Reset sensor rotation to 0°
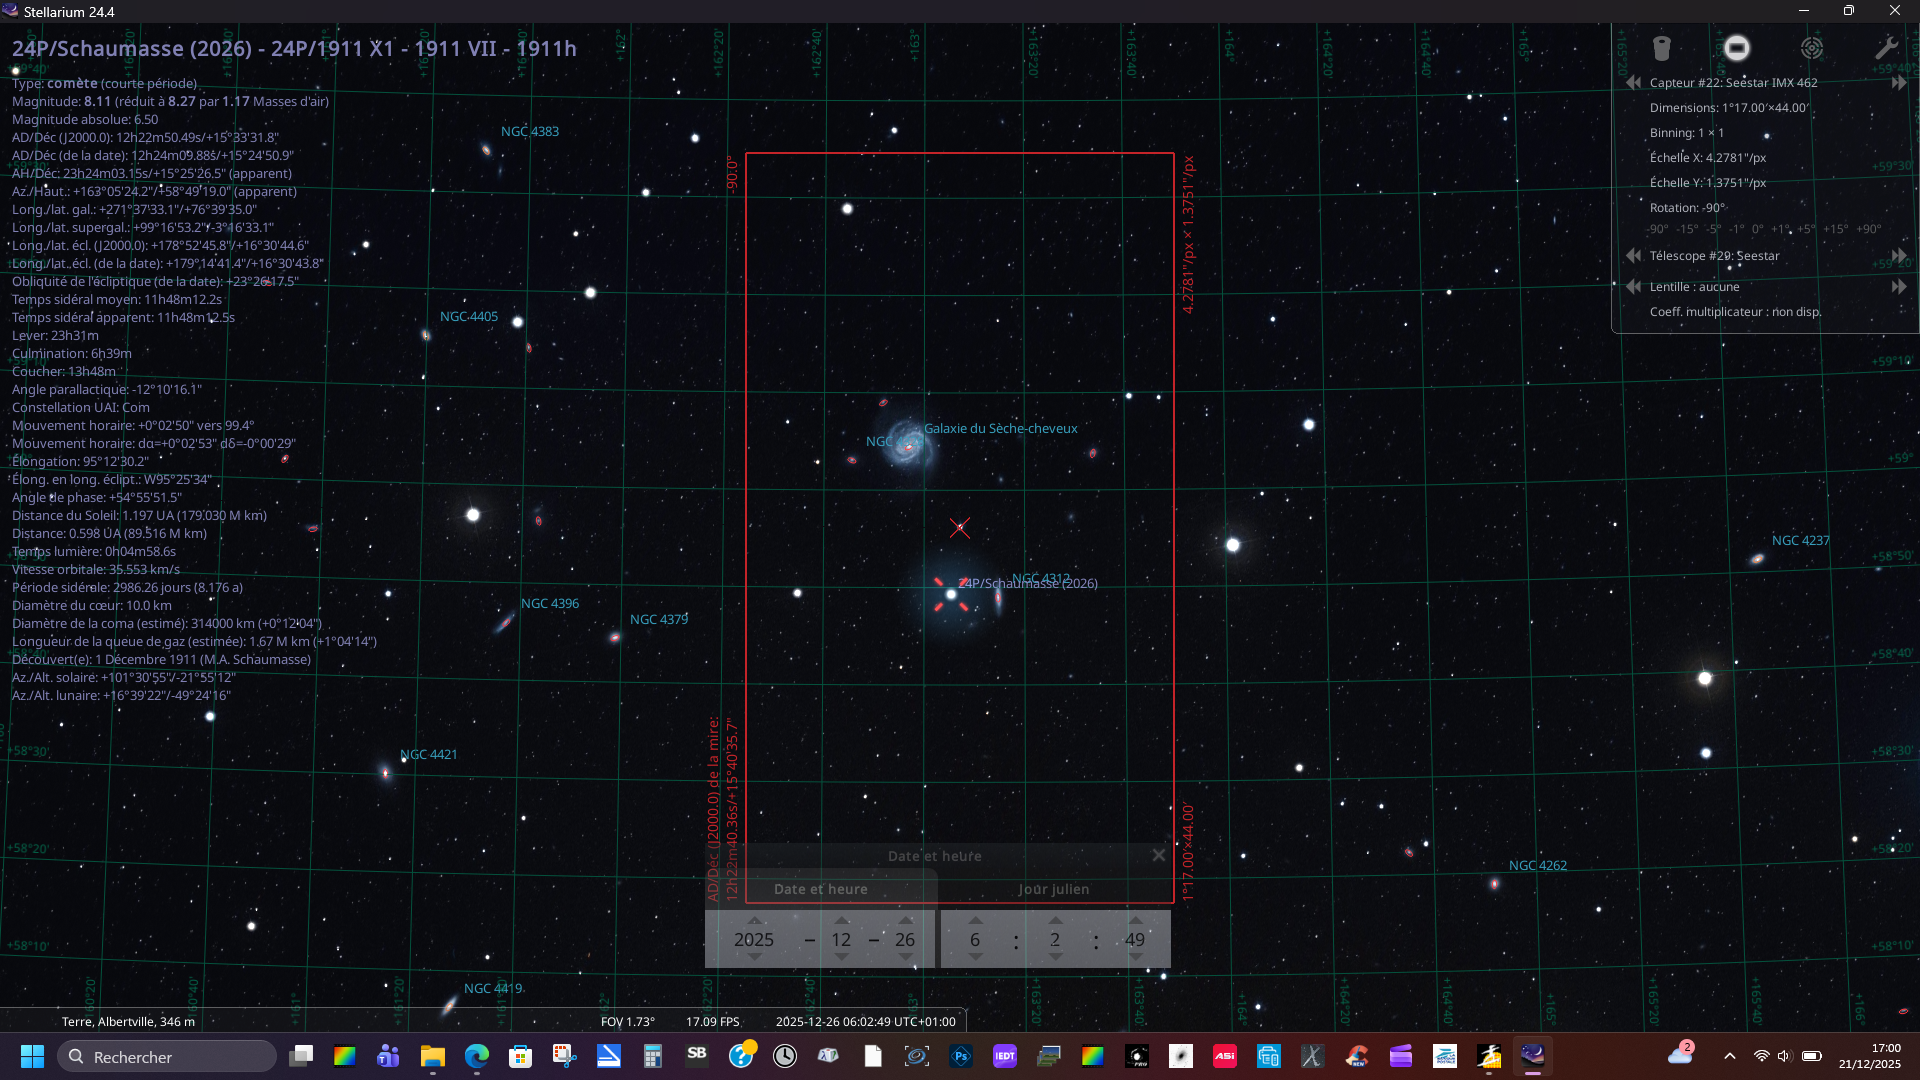This screenshot has height=1080, width=1920. coord(1758,229)
